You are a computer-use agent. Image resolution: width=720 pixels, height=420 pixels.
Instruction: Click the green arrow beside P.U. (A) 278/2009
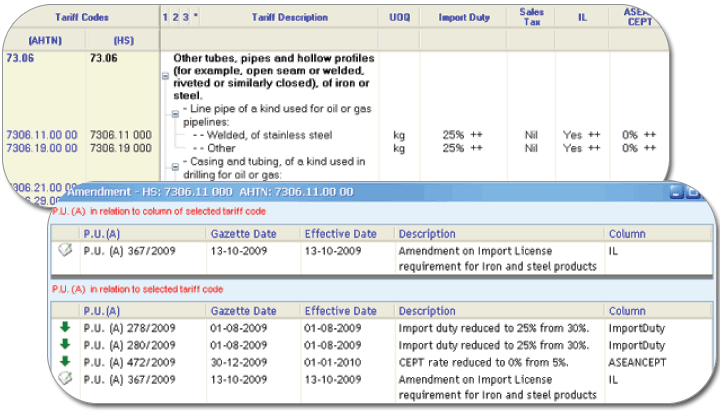click(x=65, y=327)
